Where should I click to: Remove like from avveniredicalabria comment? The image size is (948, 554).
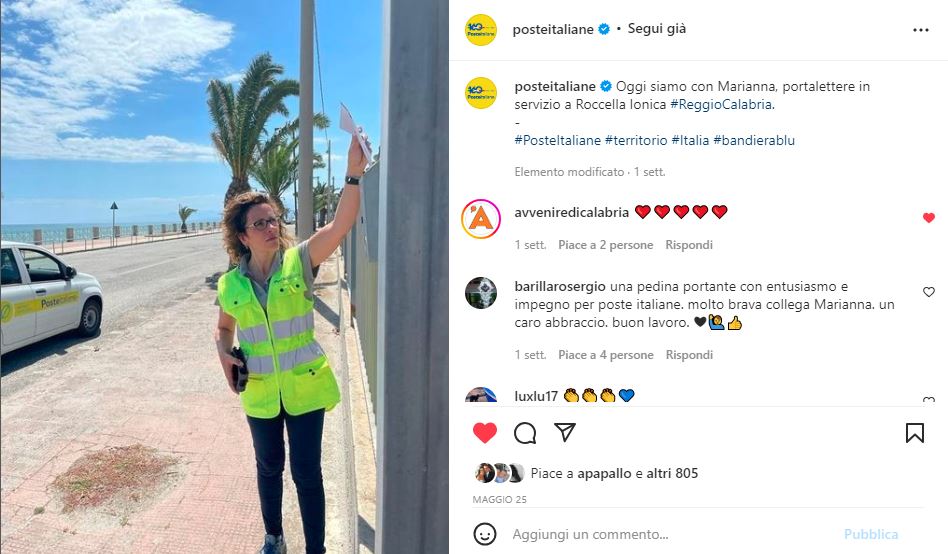929,218
